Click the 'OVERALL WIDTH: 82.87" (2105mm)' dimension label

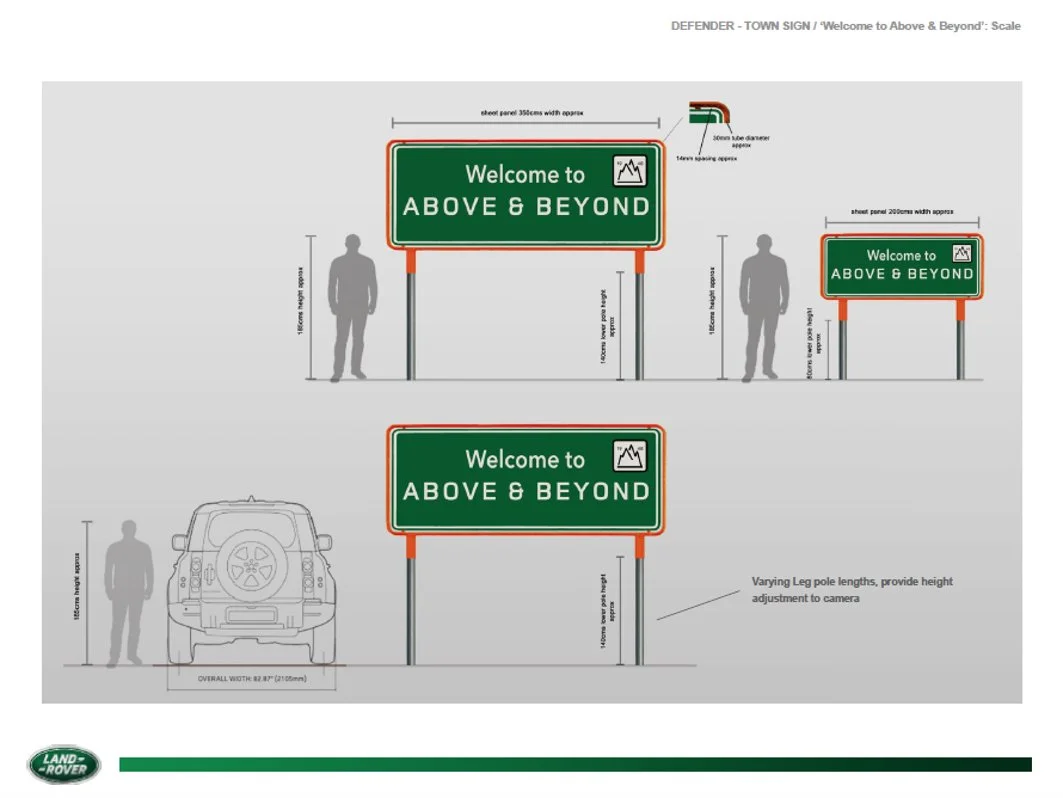[x=252, y=679]
